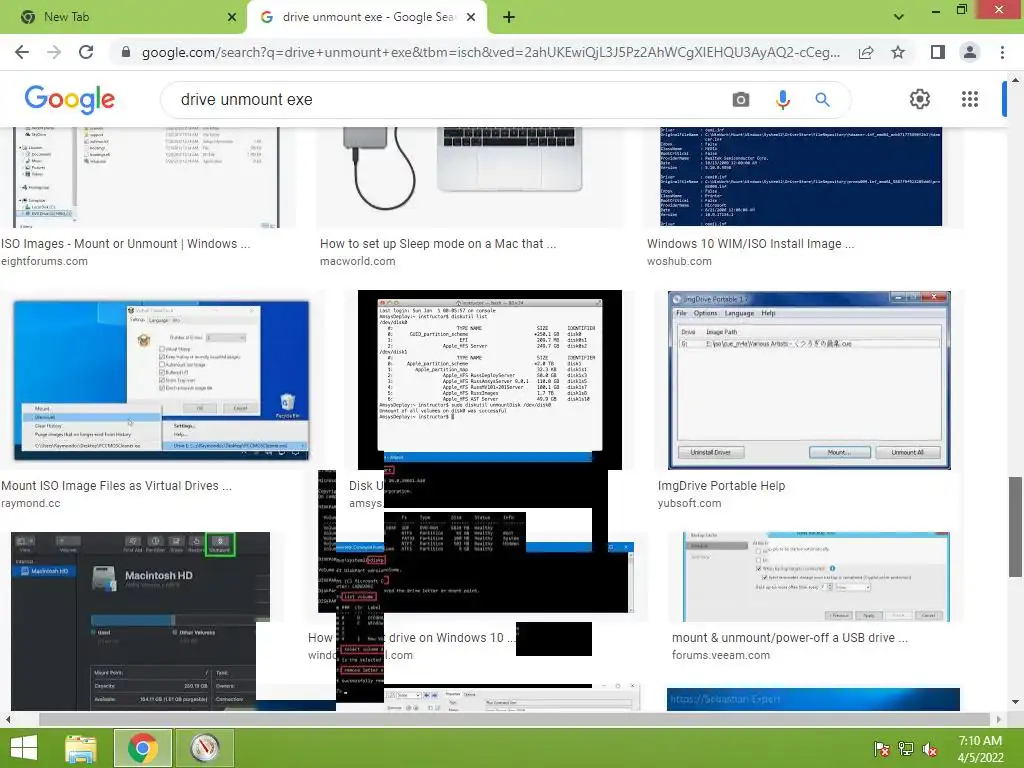Open the compass app on the taskbar
1024x768 pixels.
204,748
